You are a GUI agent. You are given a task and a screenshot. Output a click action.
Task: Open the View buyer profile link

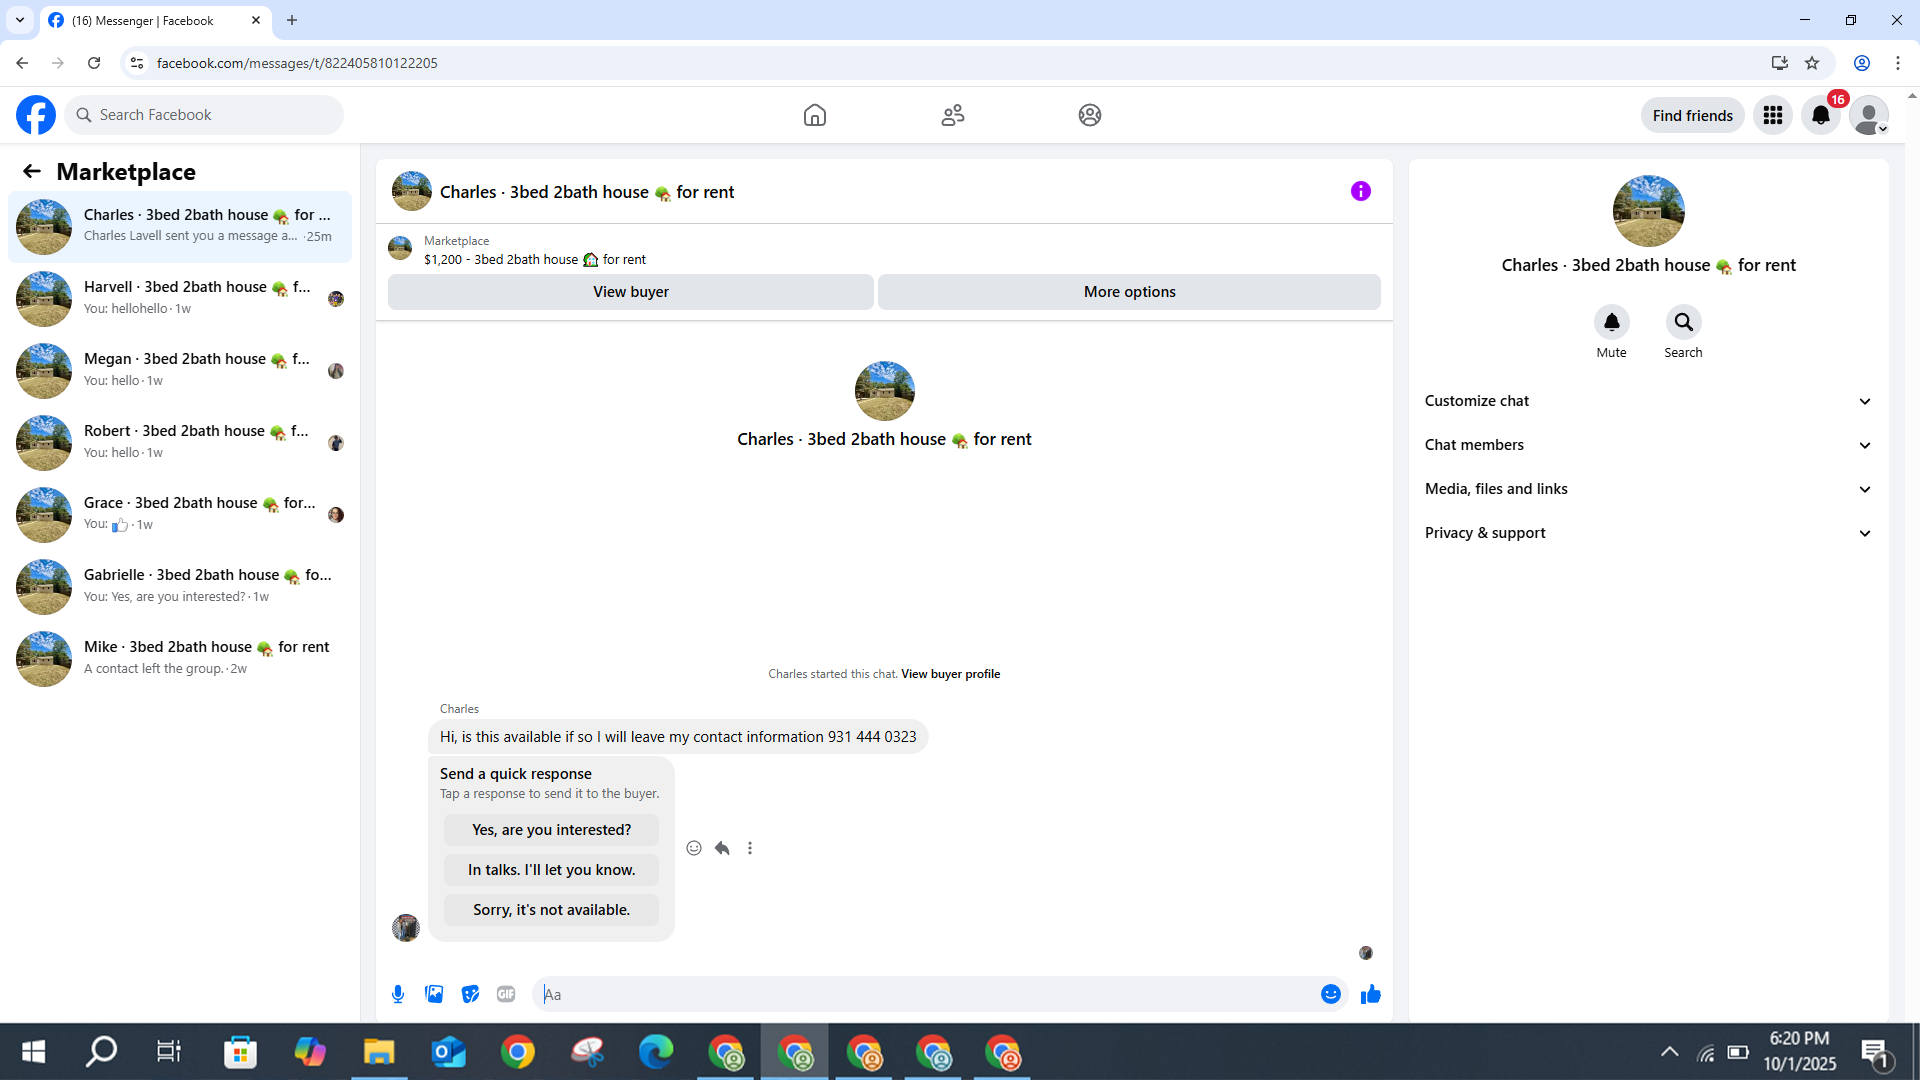950,674
